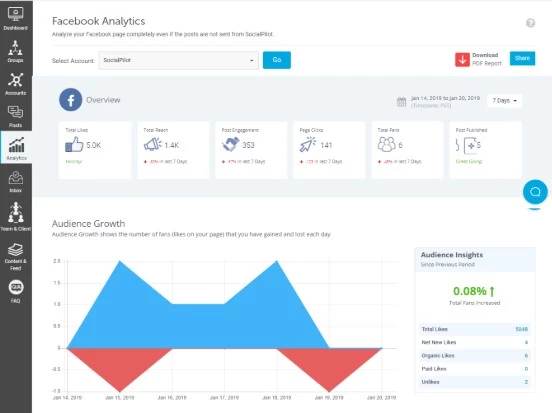
Task: Click the 353 Post Engagement value
Action: coord(248,145)
